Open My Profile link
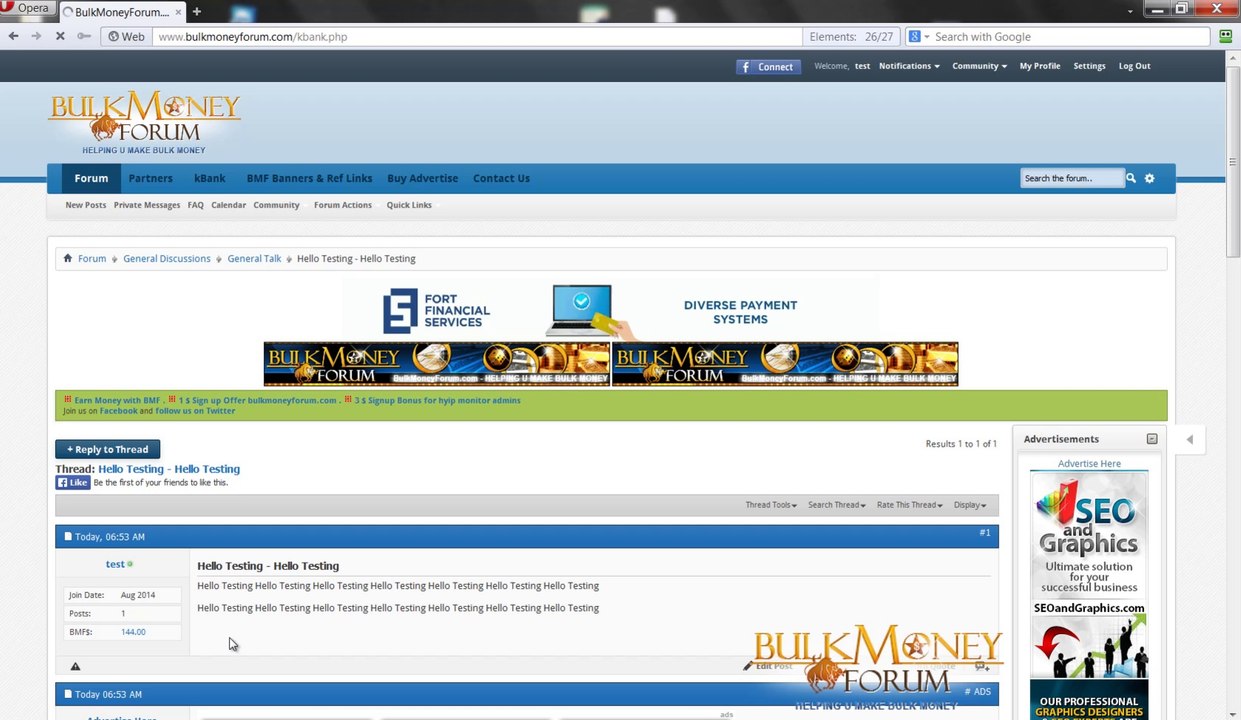 click(x=1040, y=66)
